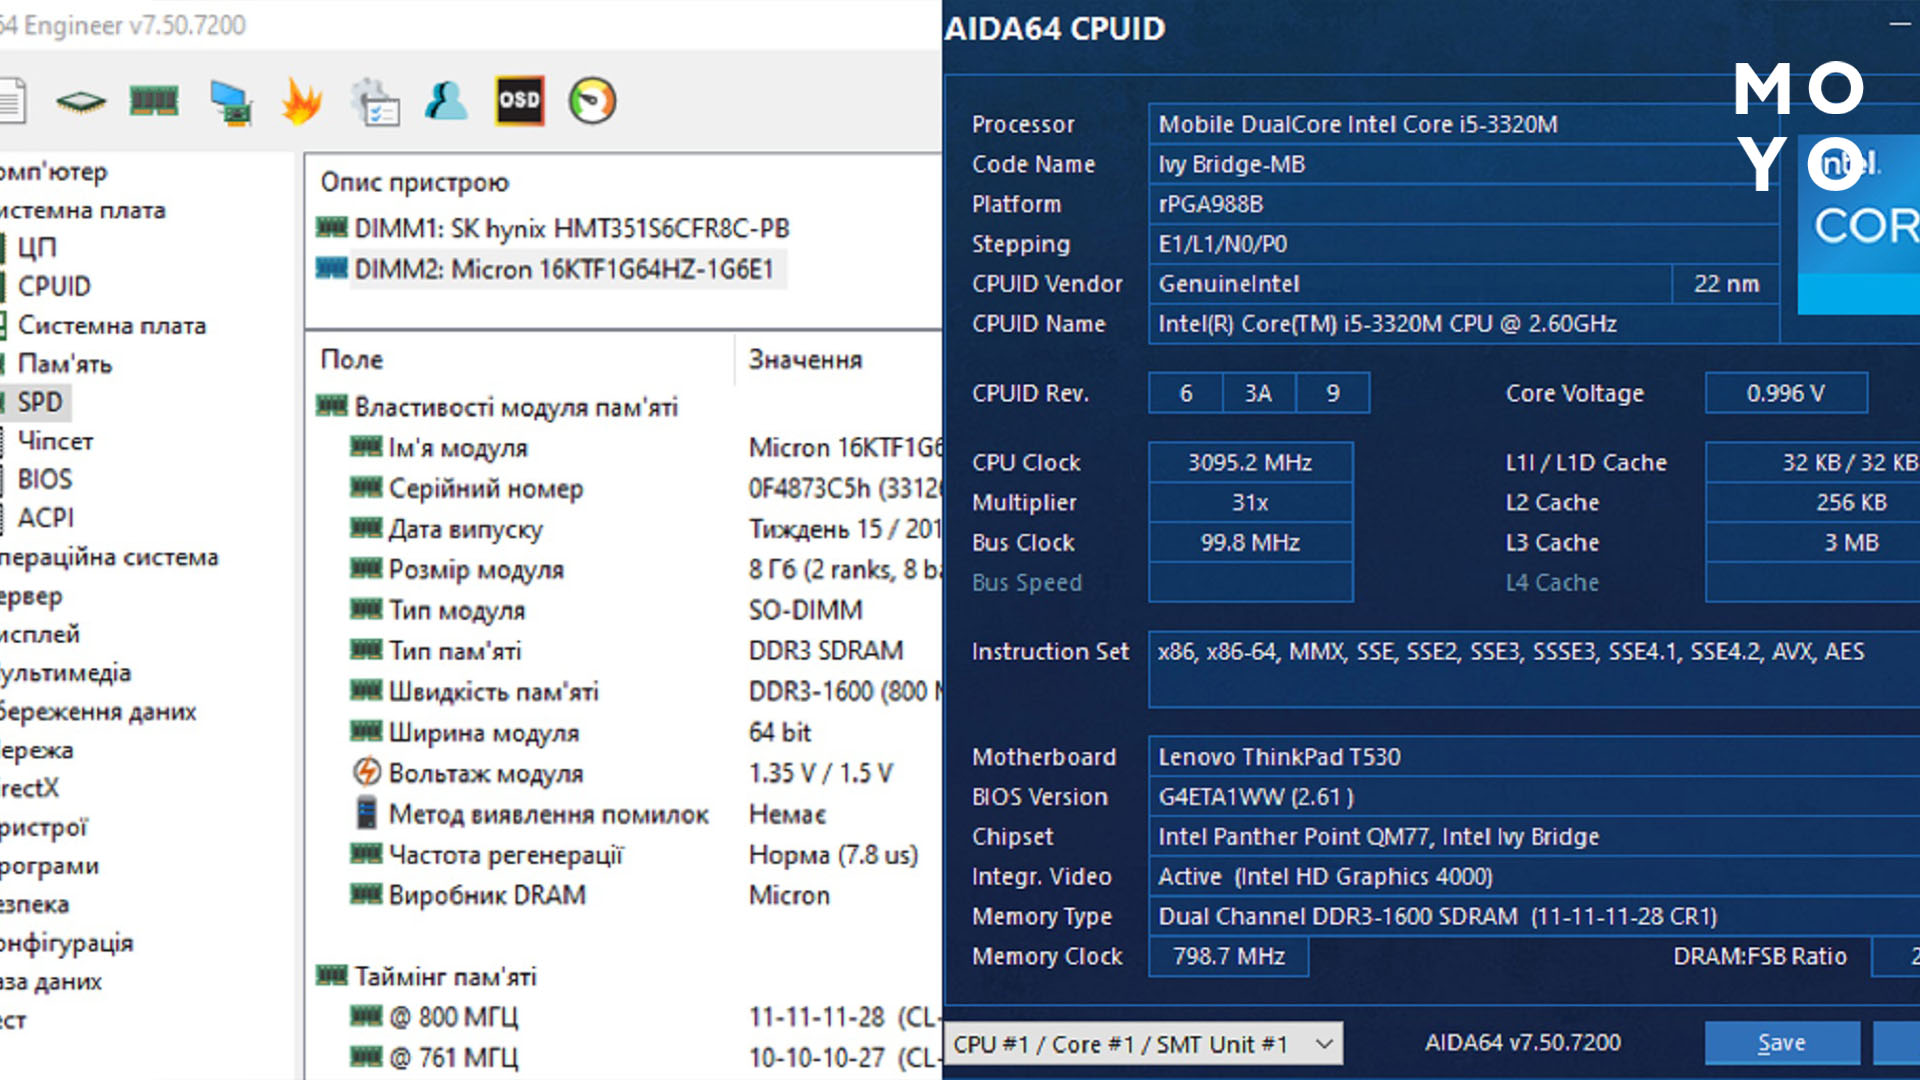
Task: Click the Memory Clock value 798.7 MHz
Action: pyautogui.click(x=1229, y=956)
